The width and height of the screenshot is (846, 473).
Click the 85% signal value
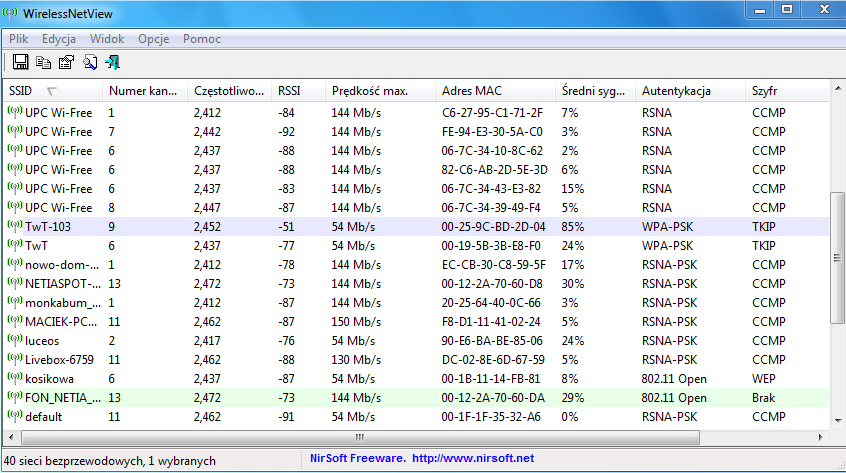[572, 227]
